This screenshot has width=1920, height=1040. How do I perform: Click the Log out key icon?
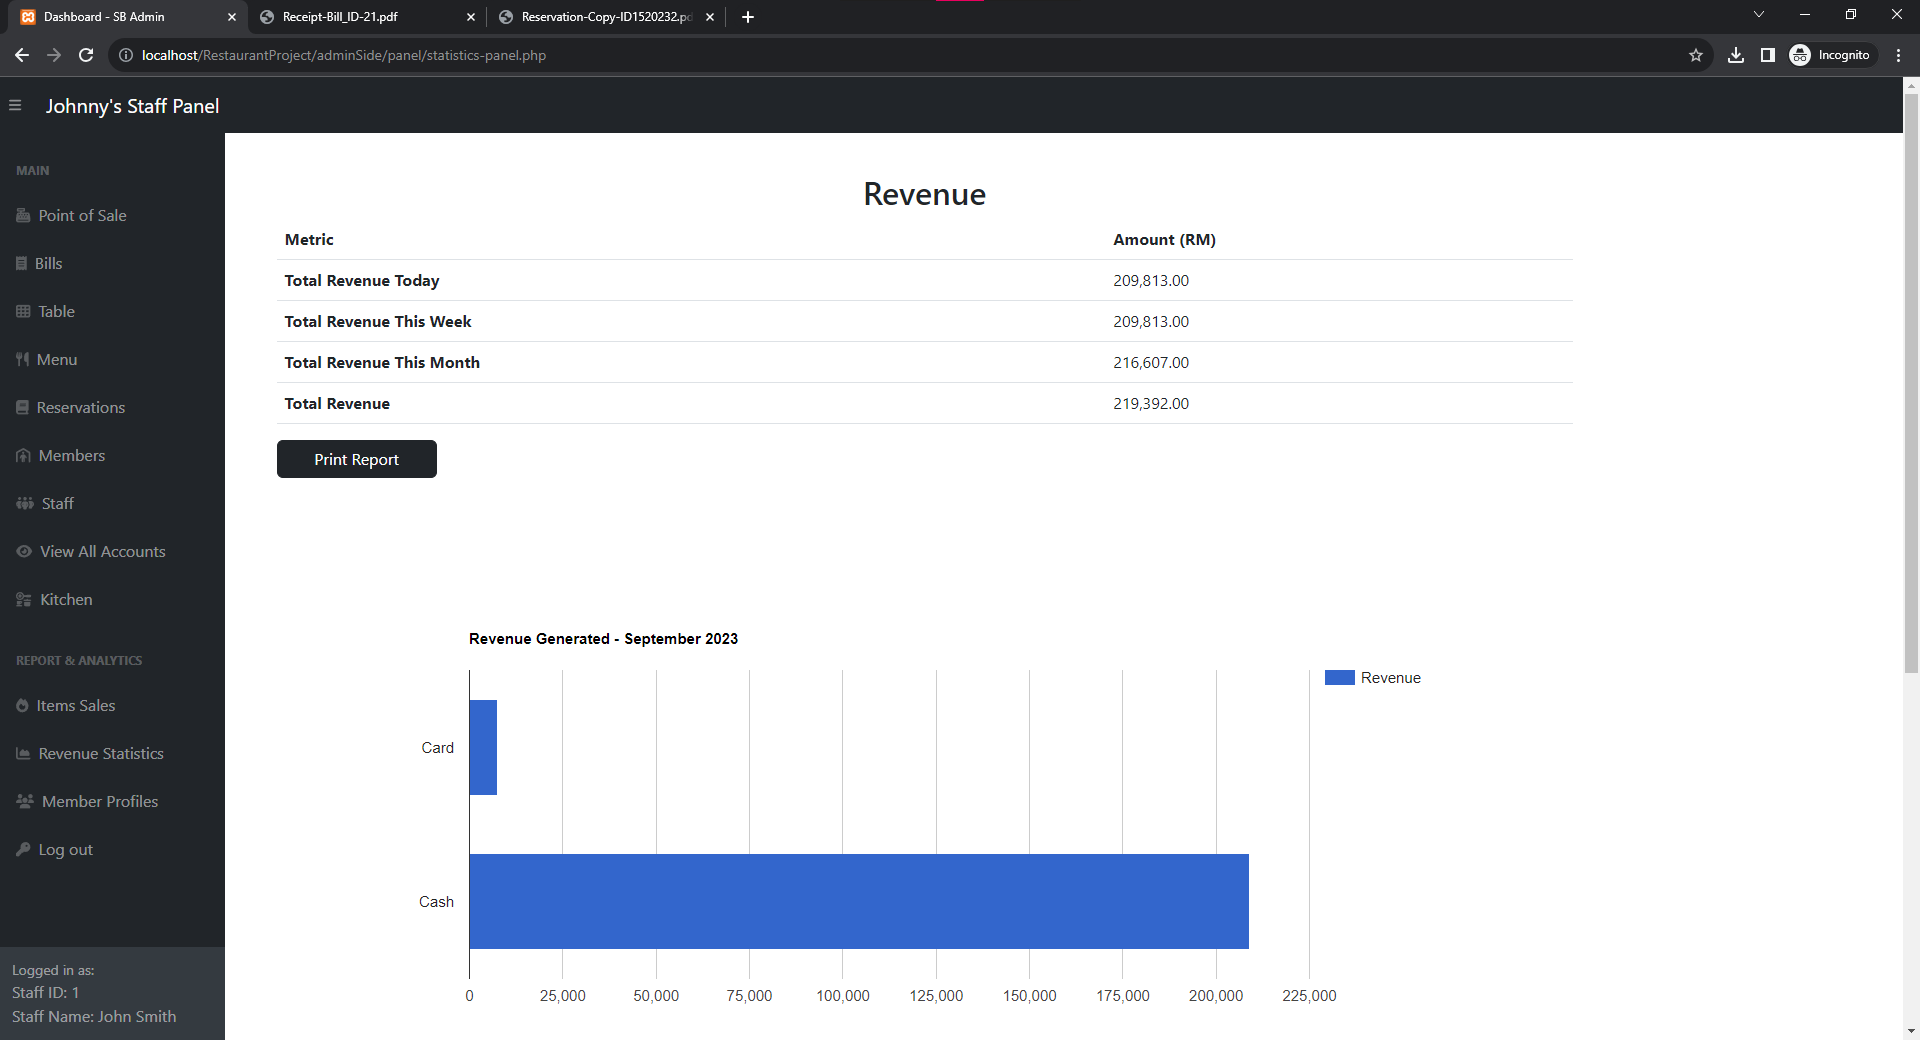(23, 849)
